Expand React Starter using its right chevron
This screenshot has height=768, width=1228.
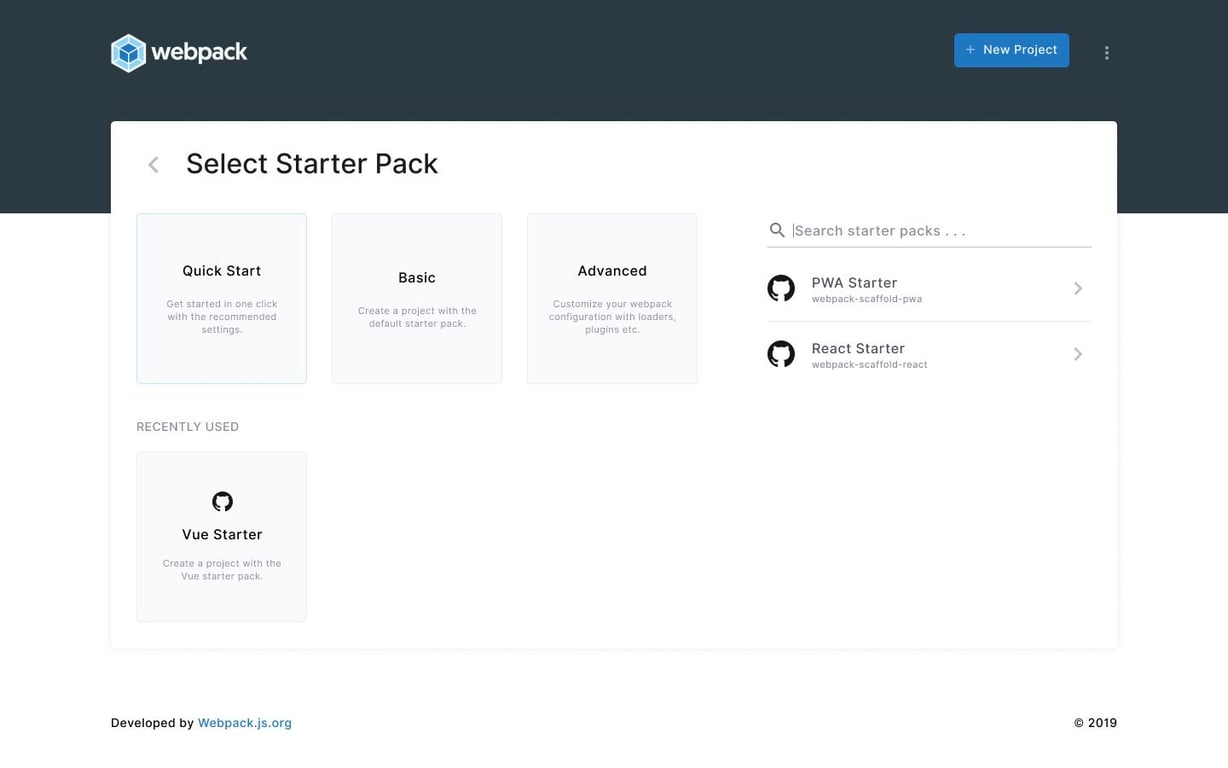tap(1077, 353)
